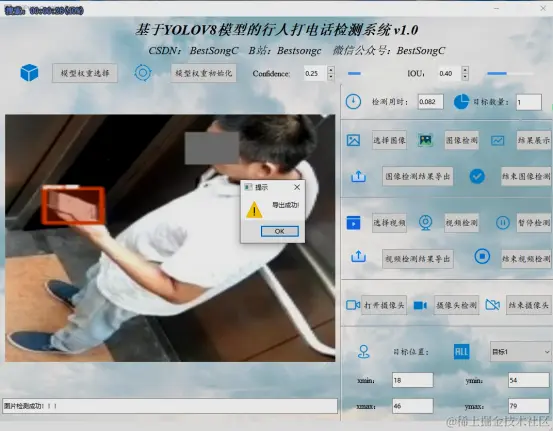
Task: Click the target-ring initialization icon
Action: [x=143, y=73]
